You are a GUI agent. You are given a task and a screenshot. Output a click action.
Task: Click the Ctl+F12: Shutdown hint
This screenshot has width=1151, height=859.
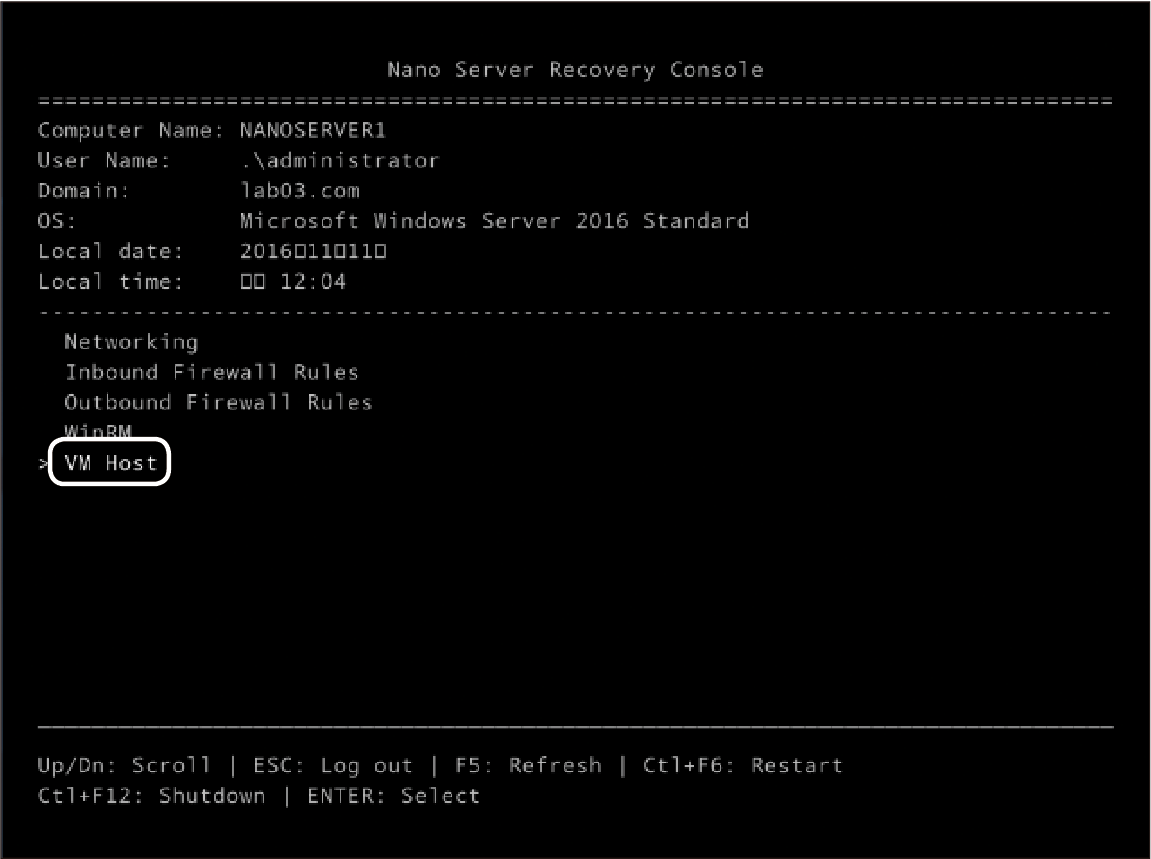pos(151,796)
